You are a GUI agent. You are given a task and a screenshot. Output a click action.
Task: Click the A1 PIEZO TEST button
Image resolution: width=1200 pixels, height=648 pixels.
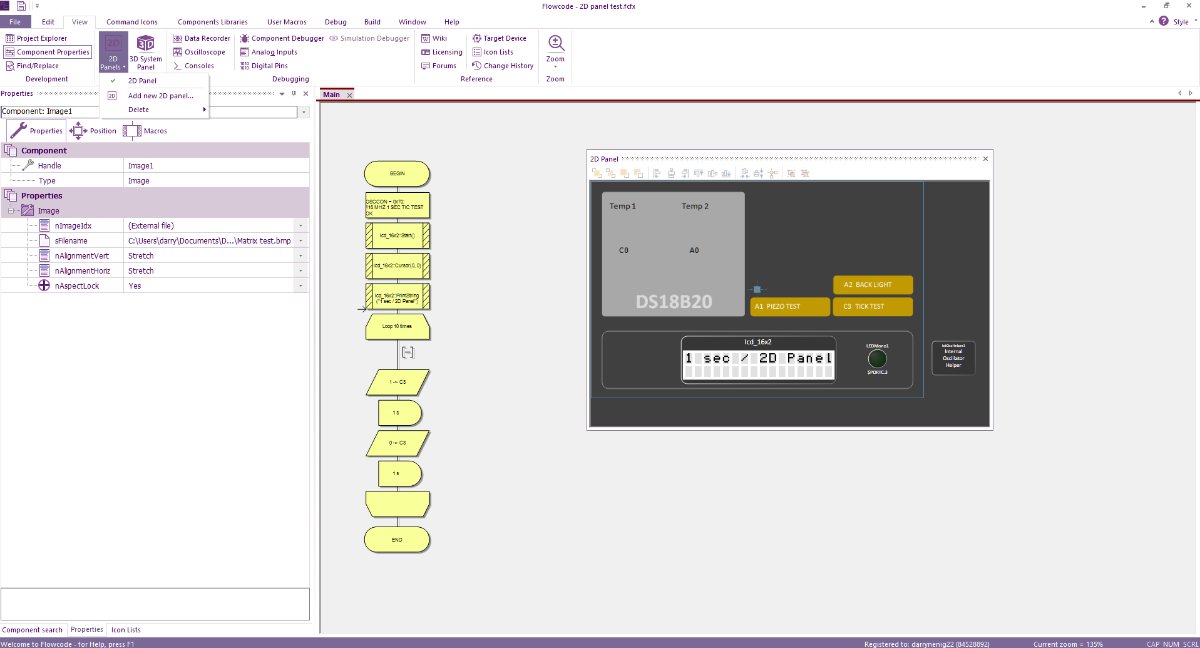coord(791,306)
